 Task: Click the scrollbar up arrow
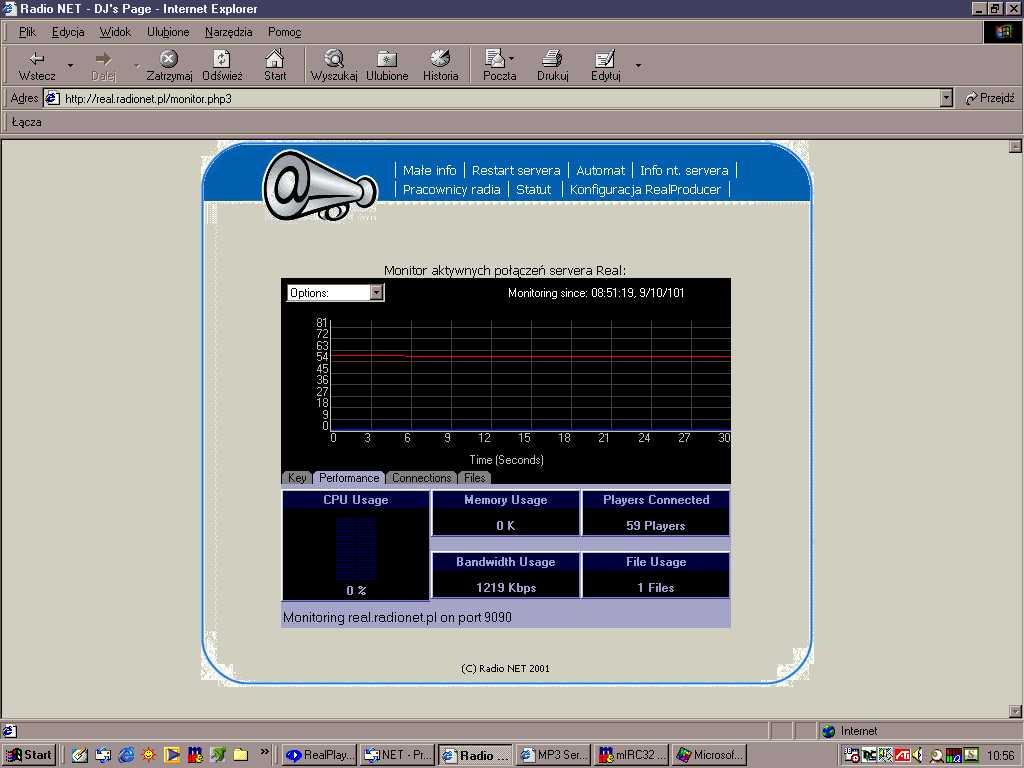coord(1015,146)
